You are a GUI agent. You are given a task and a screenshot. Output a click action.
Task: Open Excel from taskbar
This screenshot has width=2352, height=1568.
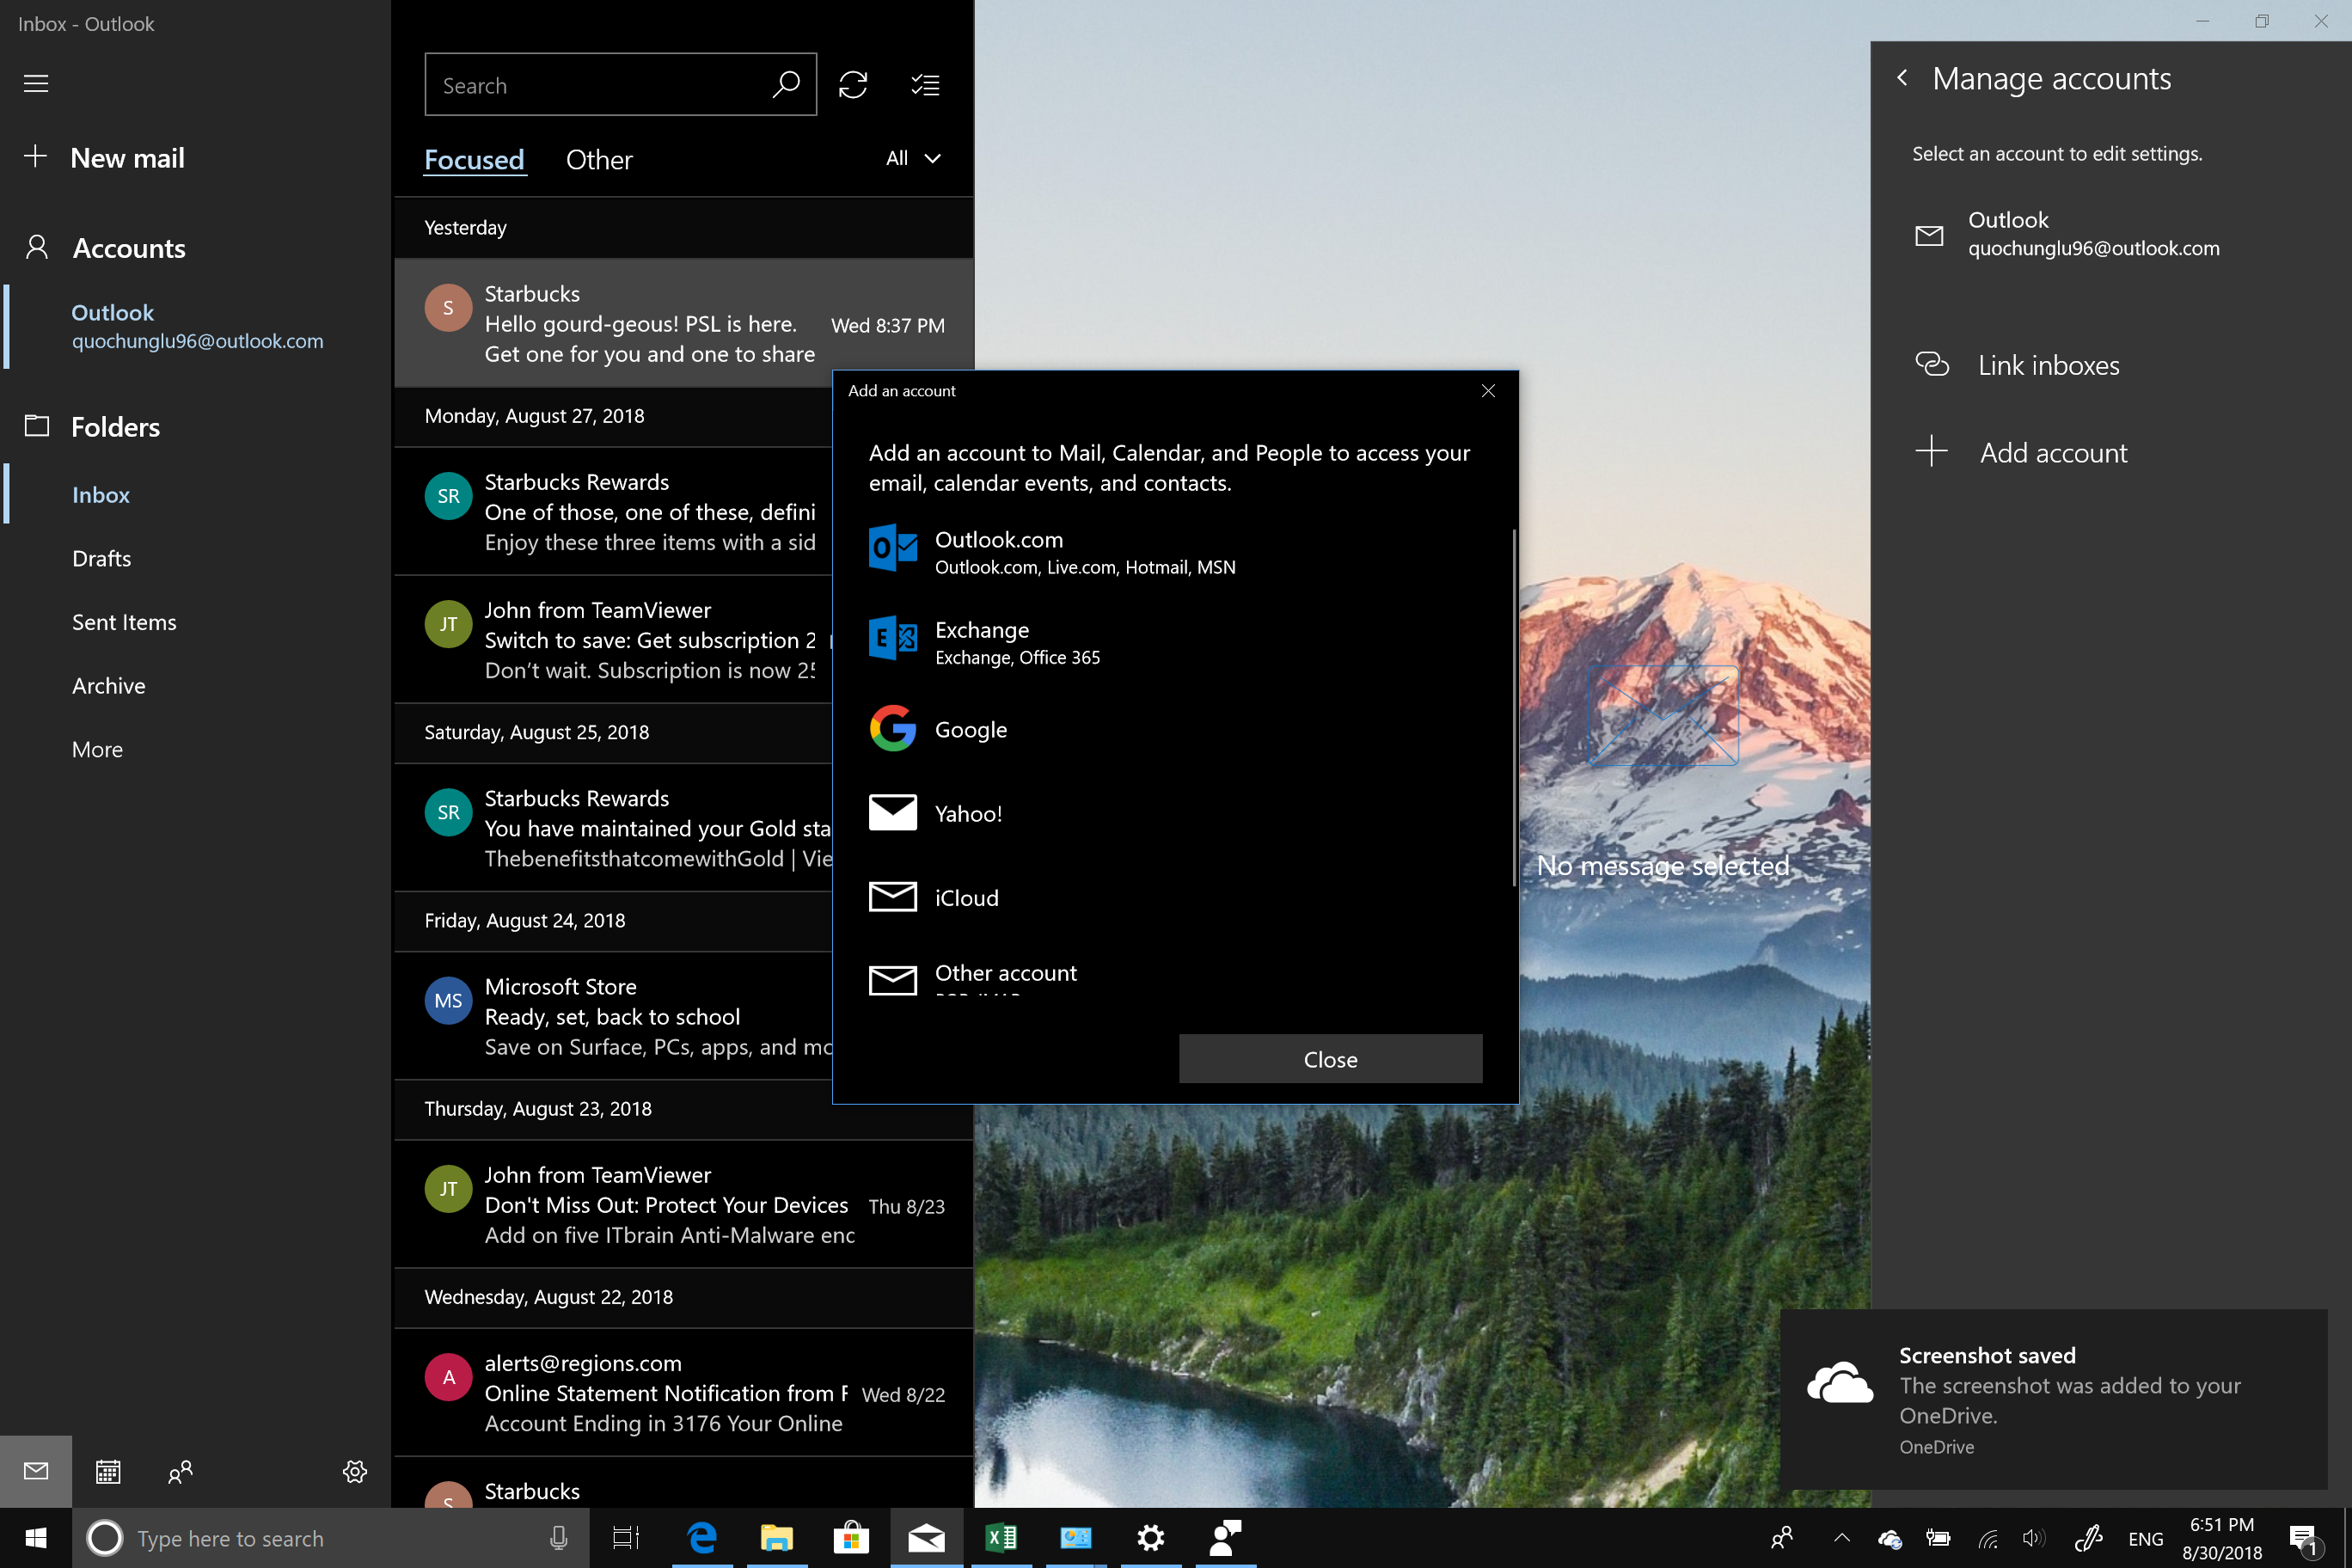(1001, 1538)
